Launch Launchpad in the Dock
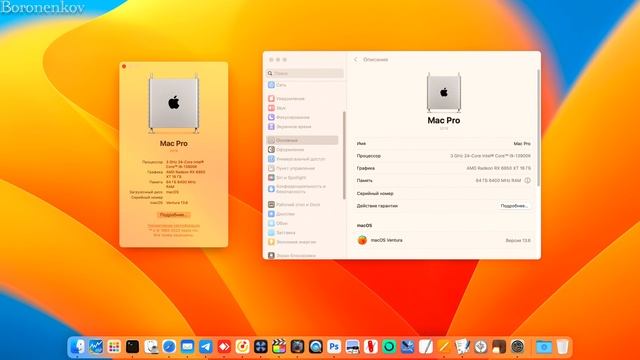640x360 pixels. (114, 347)
